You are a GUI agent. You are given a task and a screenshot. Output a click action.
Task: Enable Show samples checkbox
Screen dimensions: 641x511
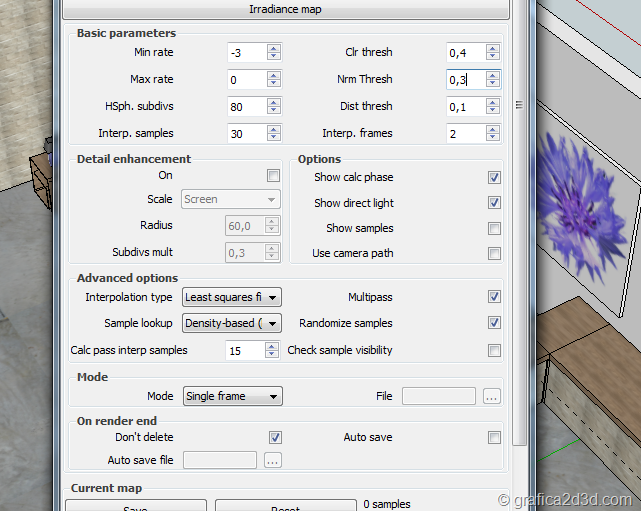[x=494, y=229]
